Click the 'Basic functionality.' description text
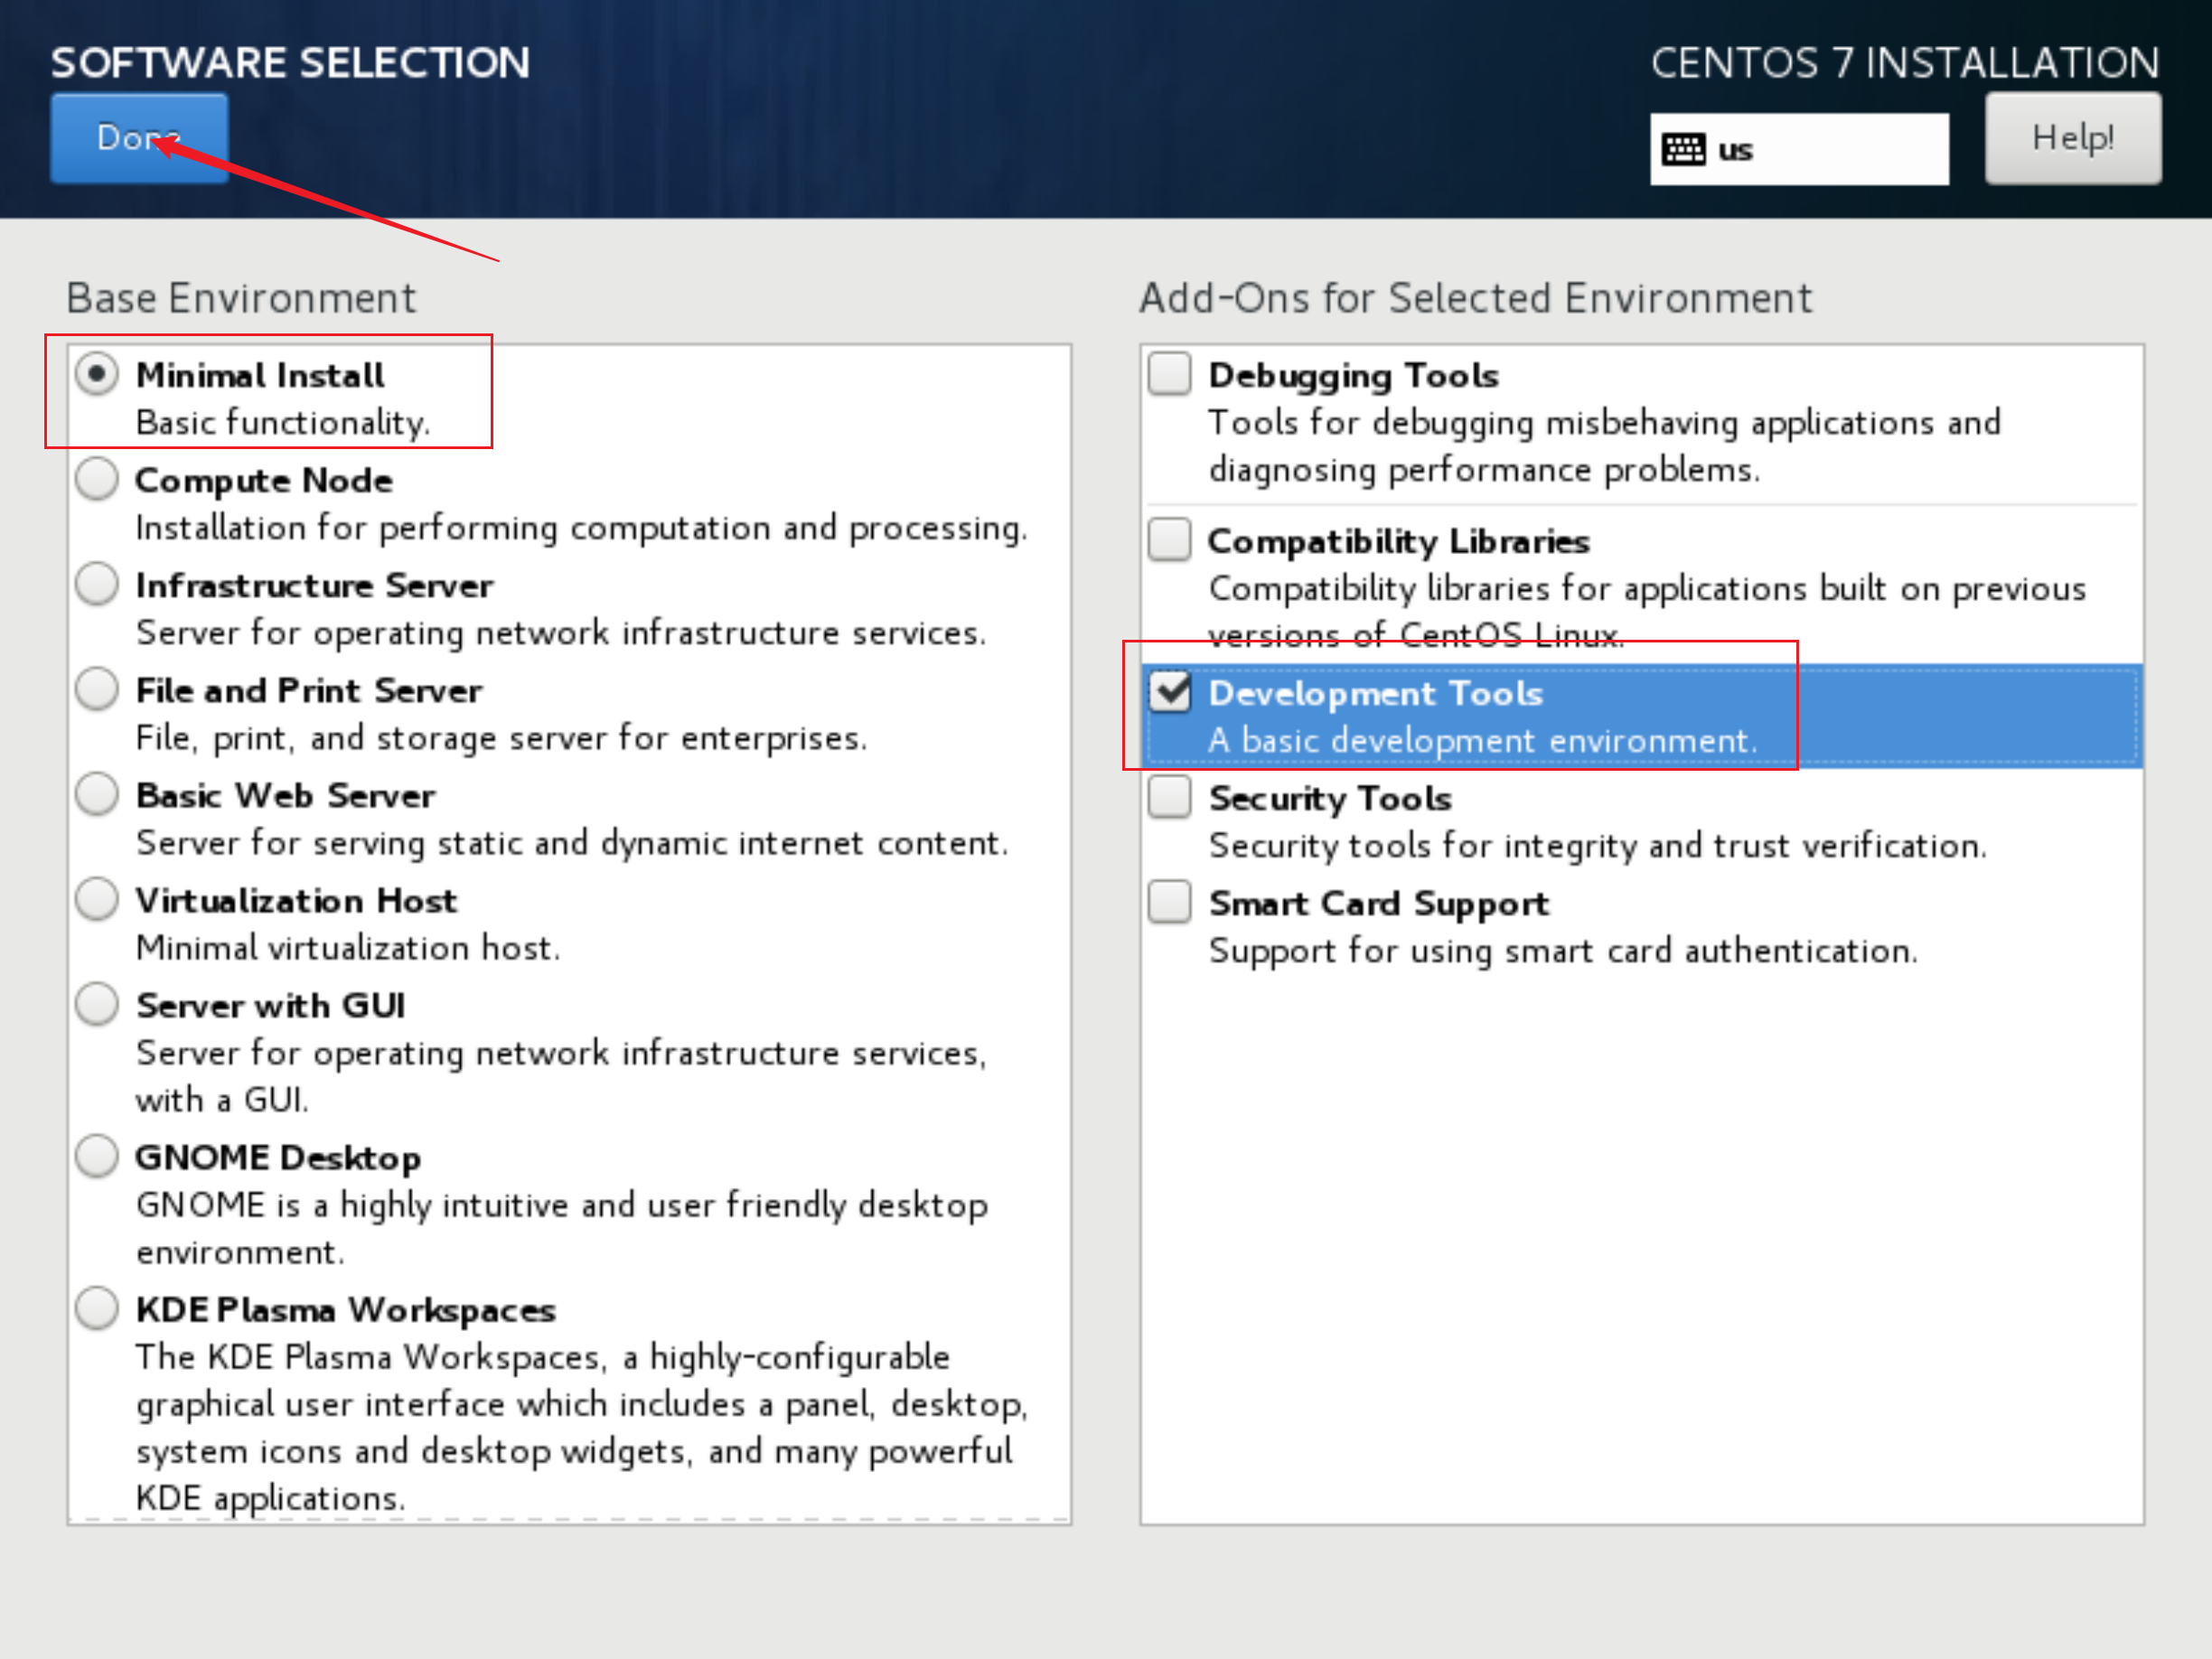This screenshot has height=1659, width=2212. [x=283, y=423]
